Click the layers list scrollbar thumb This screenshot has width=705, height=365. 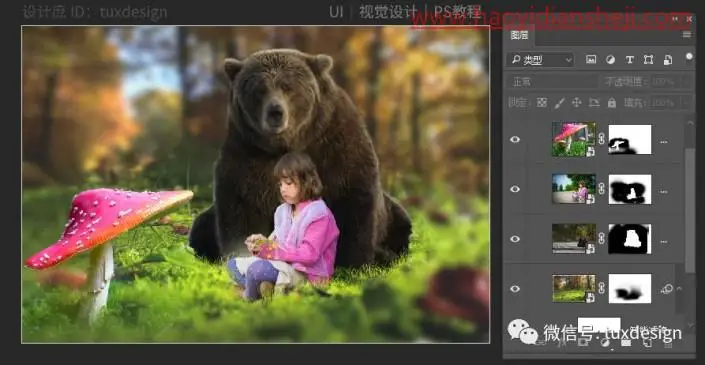pyautogui.click(x=690, y=209)
